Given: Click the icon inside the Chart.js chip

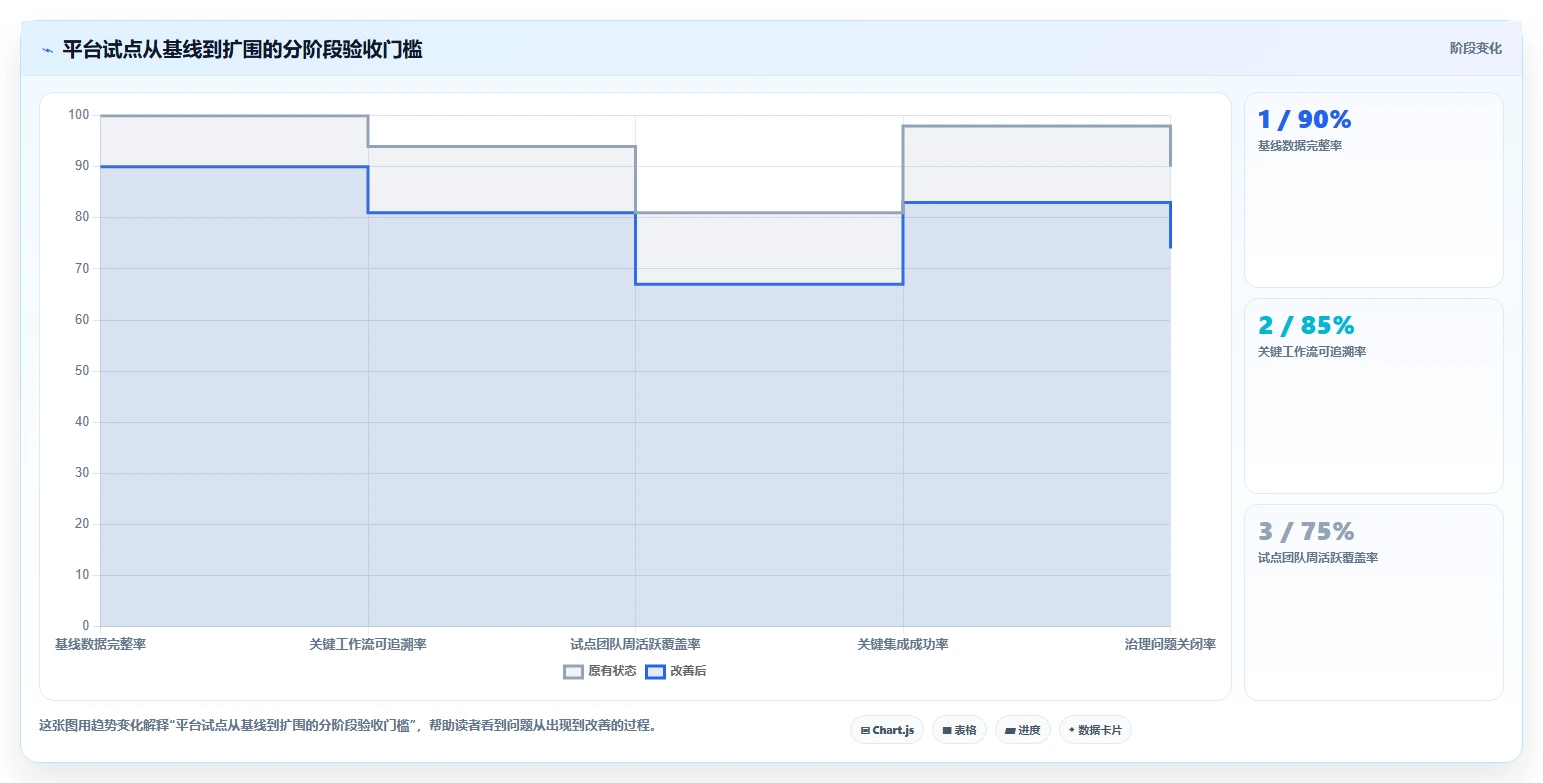Looking at the screenshot, I should click(865, 731).
